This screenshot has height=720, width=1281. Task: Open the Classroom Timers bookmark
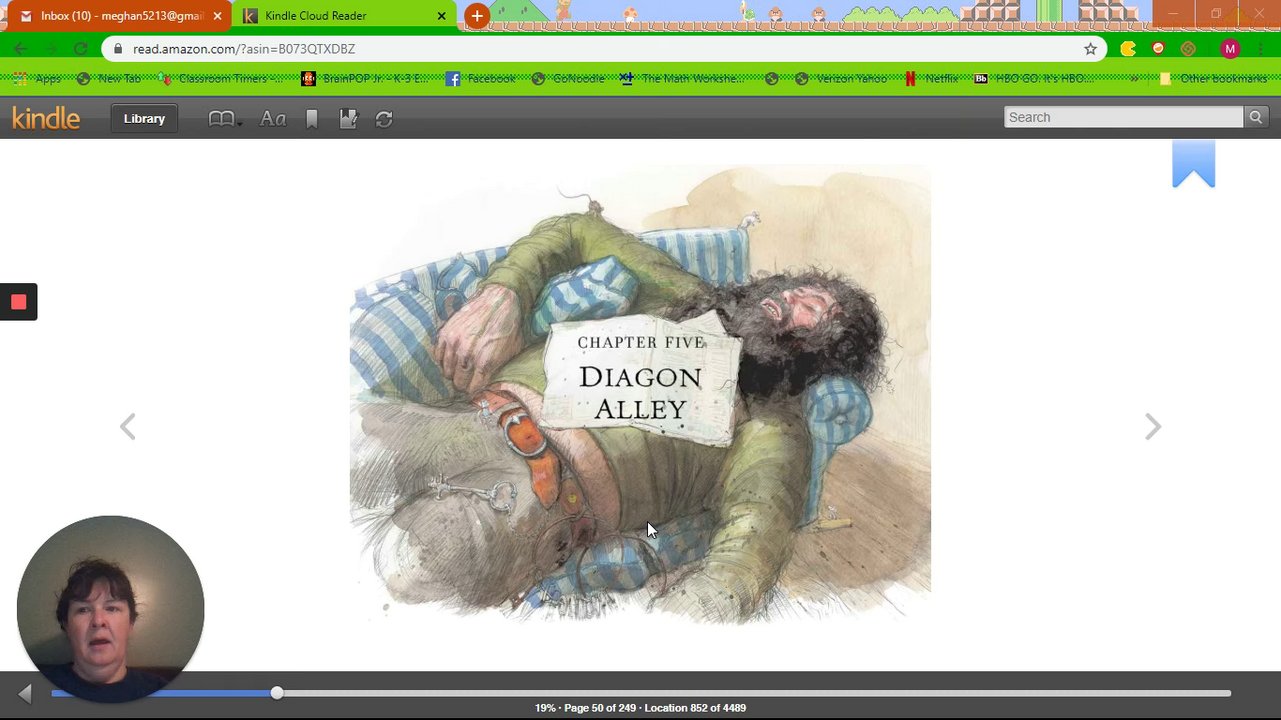click(221, 78)
